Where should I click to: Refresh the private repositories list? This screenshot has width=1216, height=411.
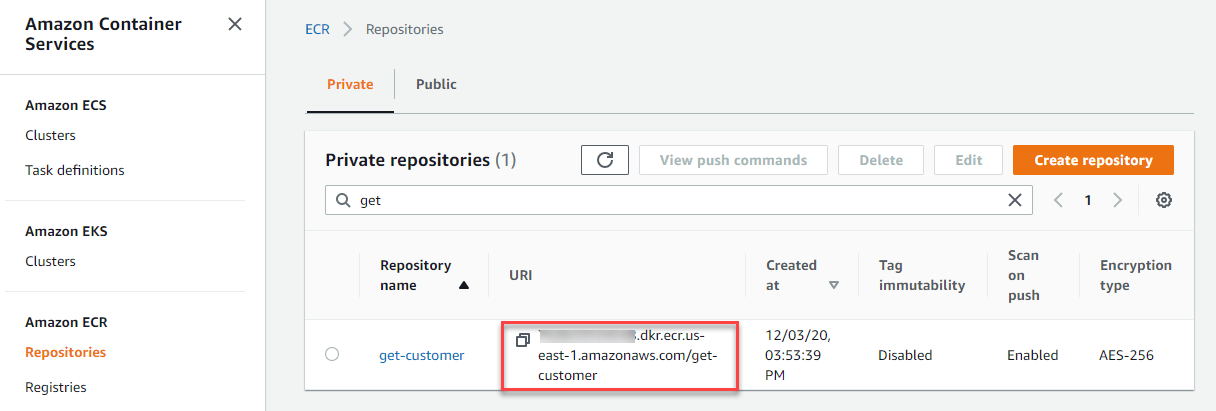604,160
